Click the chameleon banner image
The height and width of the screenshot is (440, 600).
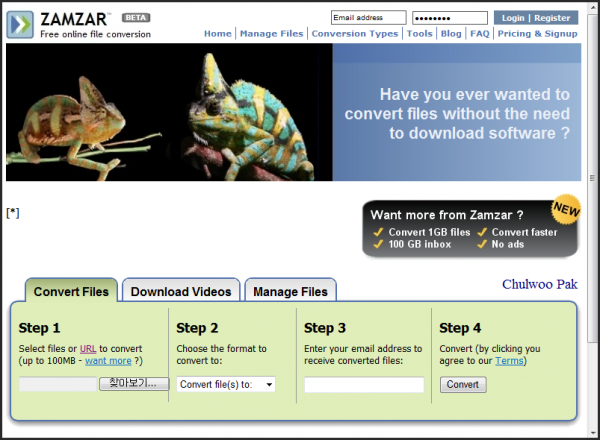coord(169,112)
